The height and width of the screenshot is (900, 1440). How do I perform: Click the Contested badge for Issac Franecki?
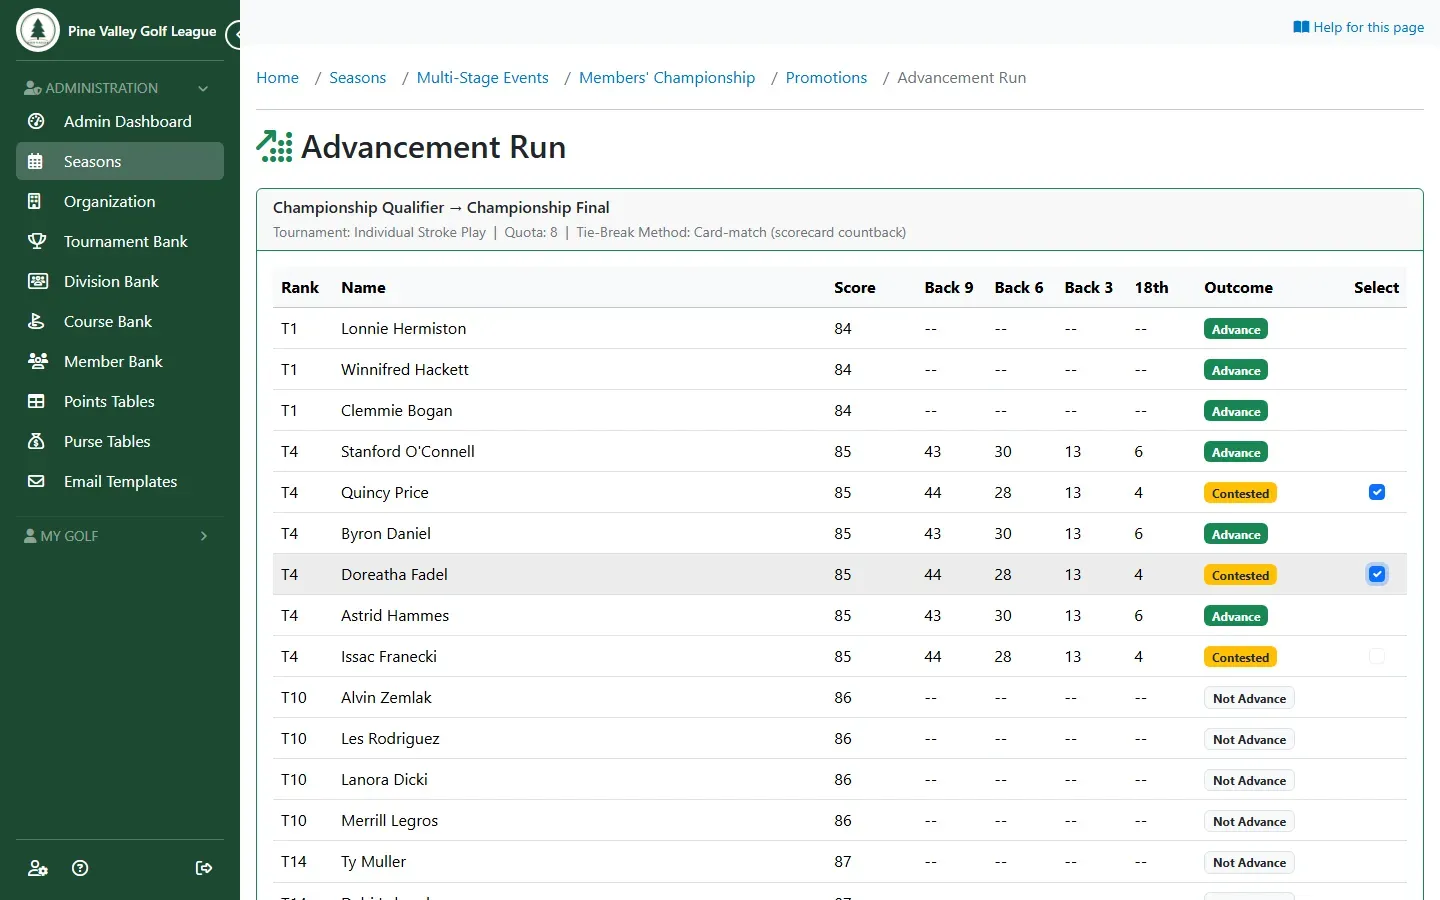click(1240, 657)
